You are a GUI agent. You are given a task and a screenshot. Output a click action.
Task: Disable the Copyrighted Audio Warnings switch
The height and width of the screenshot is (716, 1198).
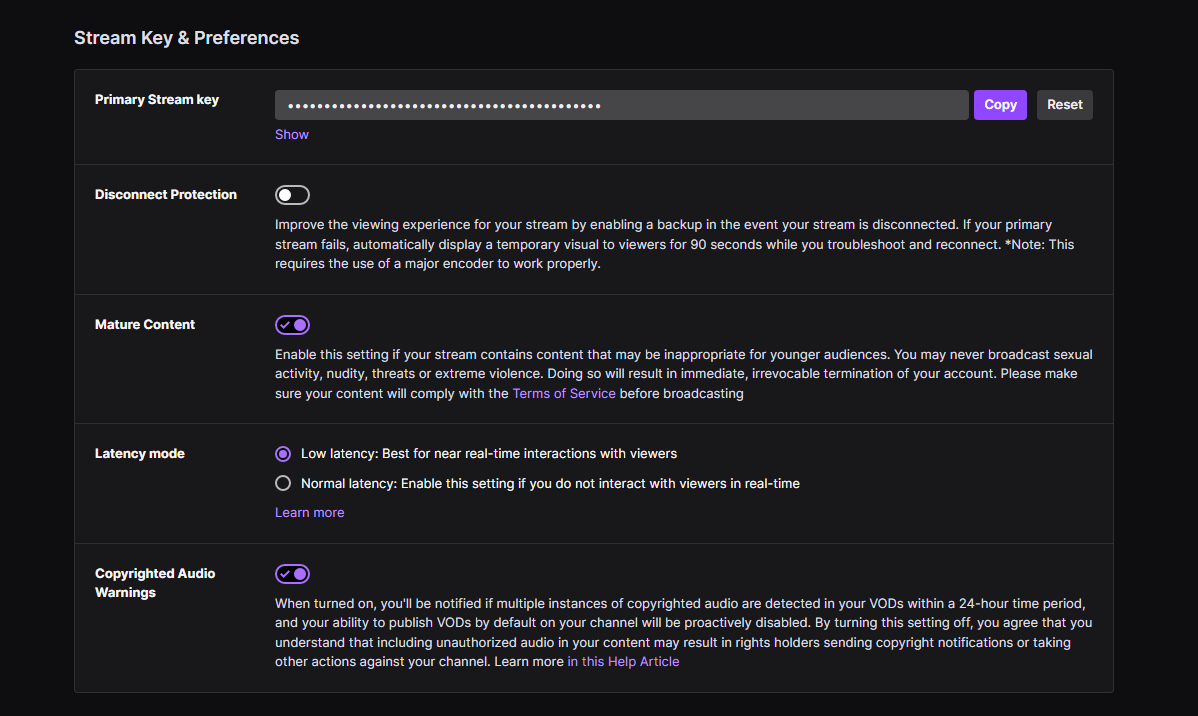pos(293,574)
